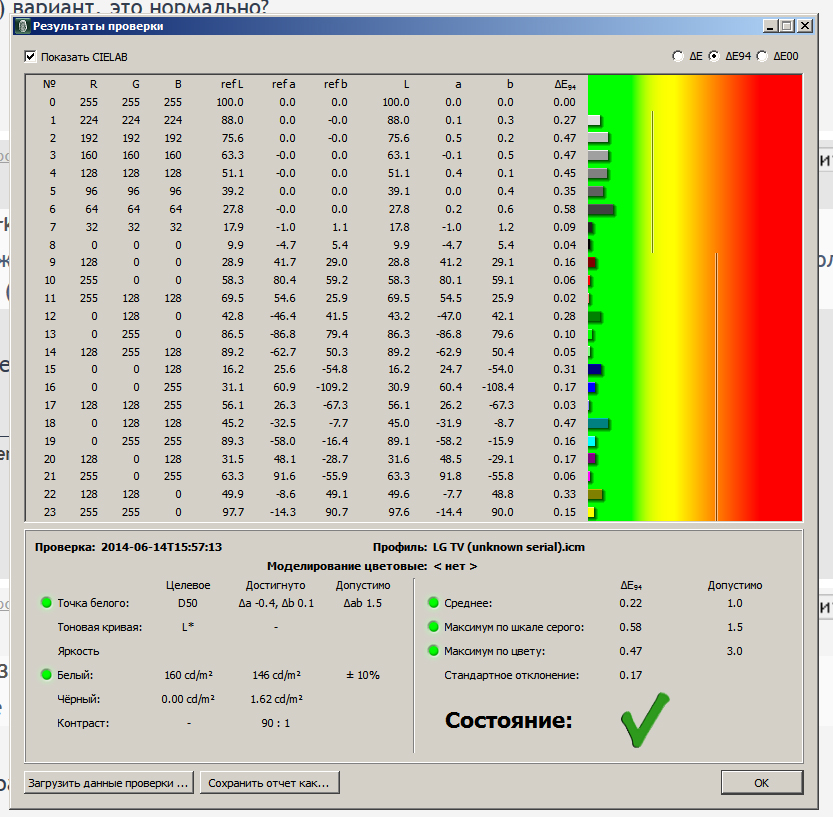This screenshot has width=833, height=817.
Task: Click Сохранить отчет как button
Action: coord(270,783)
